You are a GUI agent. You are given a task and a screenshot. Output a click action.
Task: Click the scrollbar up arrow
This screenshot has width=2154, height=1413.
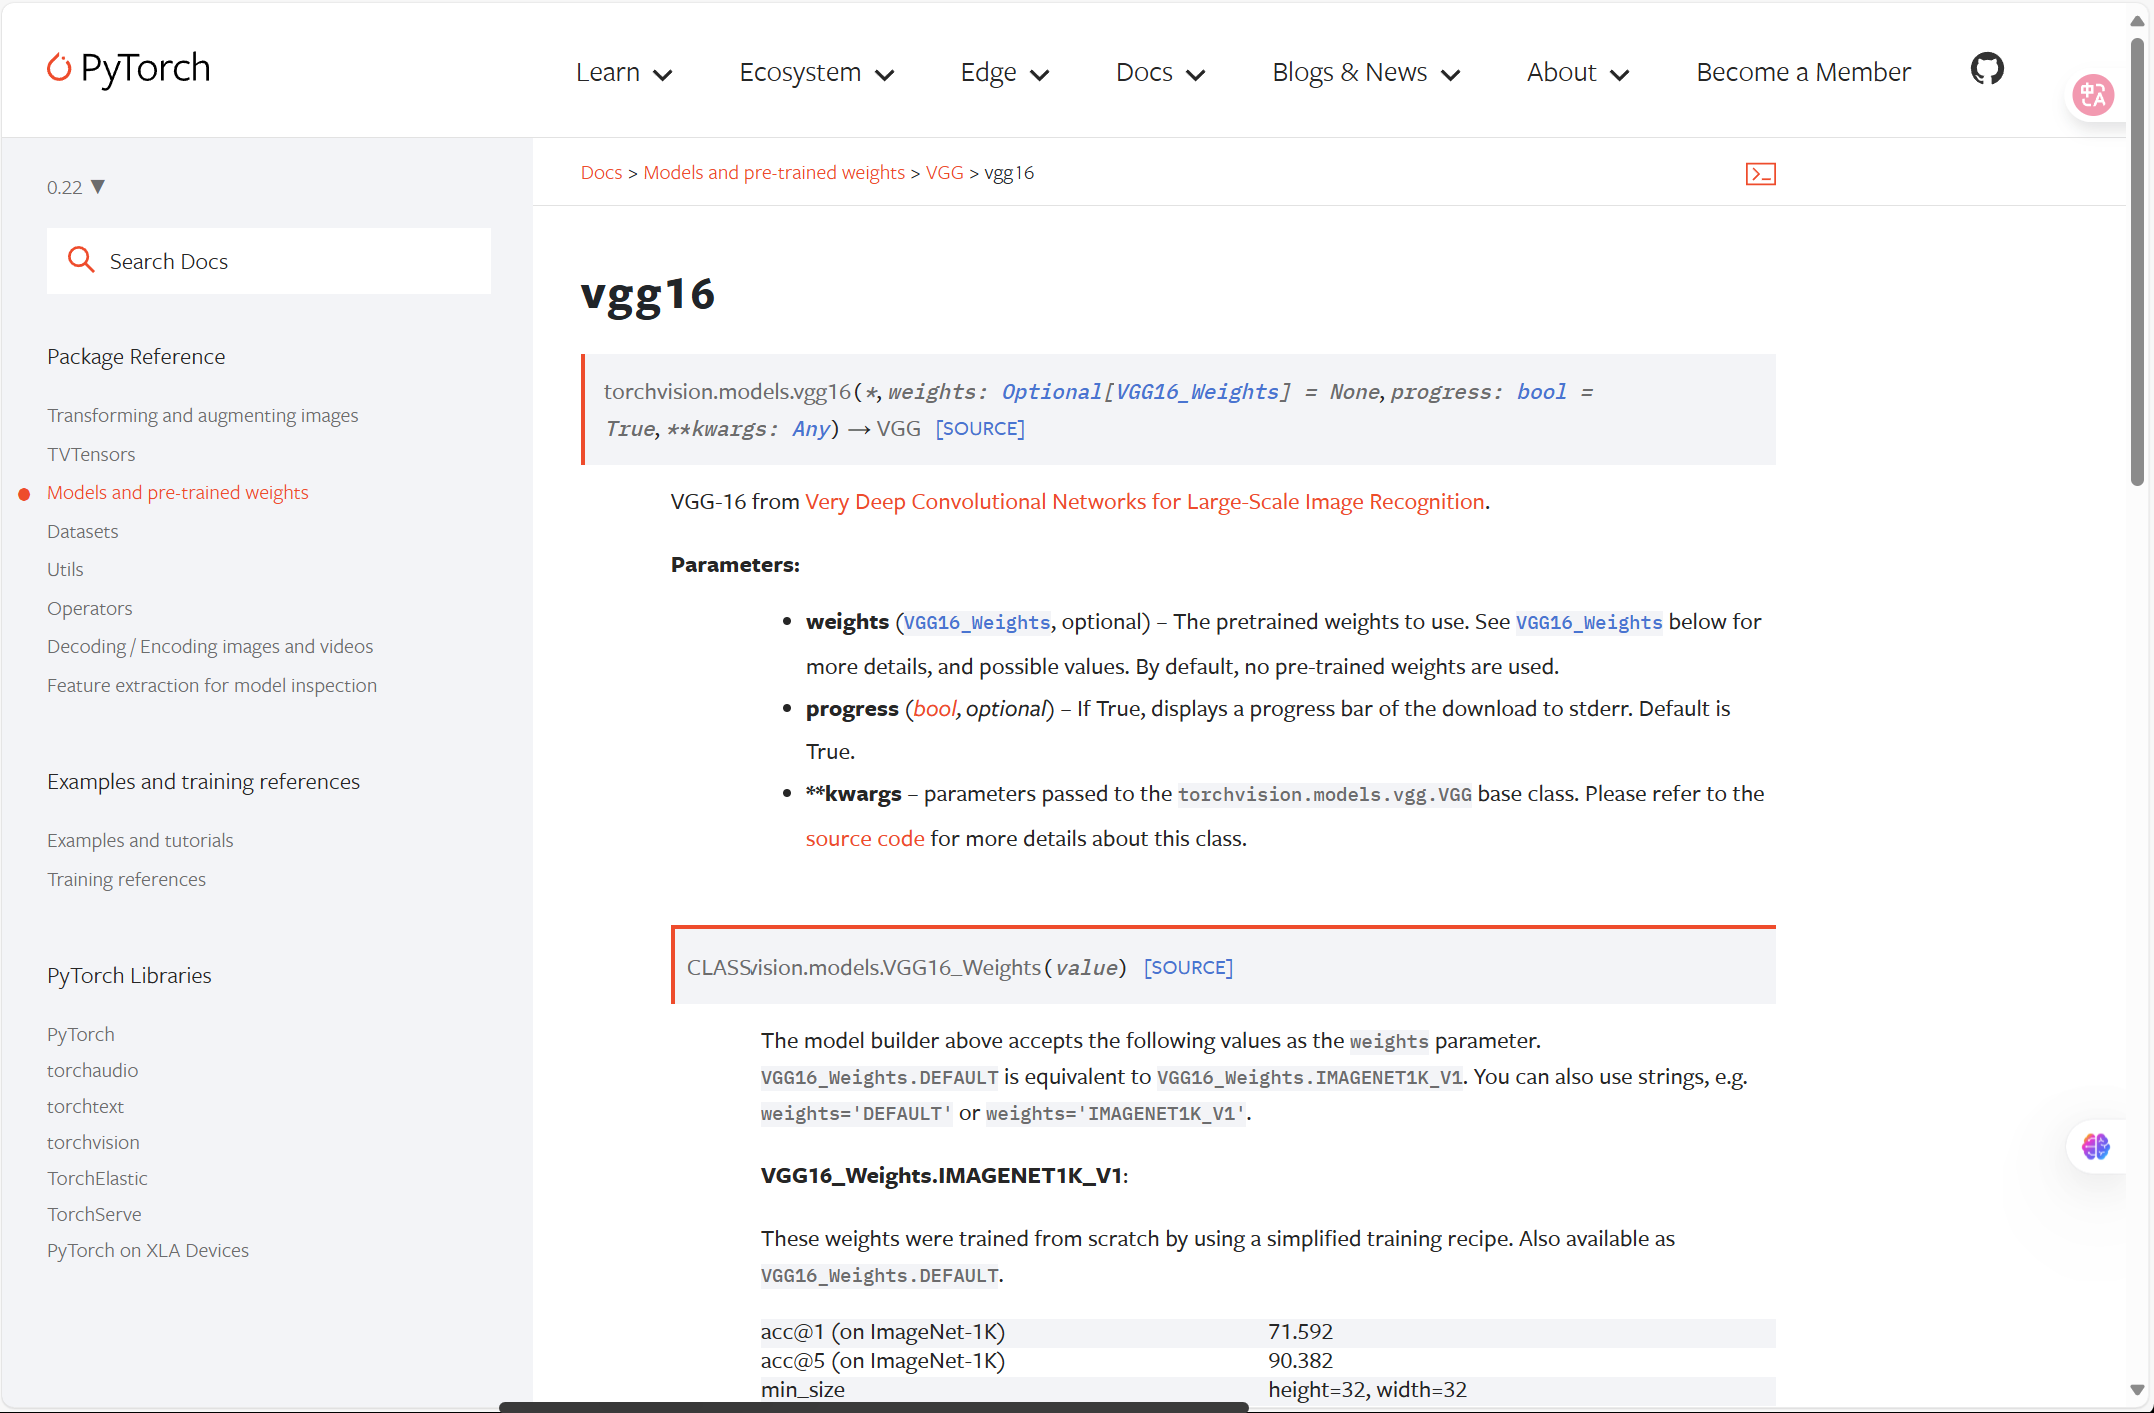click(x=2137, y=21)
